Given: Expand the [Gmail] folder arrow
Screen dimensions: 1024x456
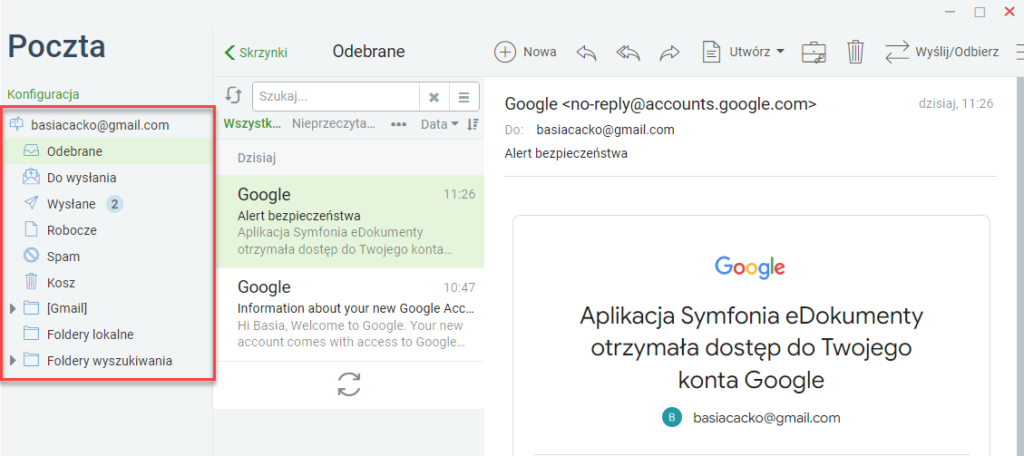Looking at the screenshot, I should click(12, 308).
